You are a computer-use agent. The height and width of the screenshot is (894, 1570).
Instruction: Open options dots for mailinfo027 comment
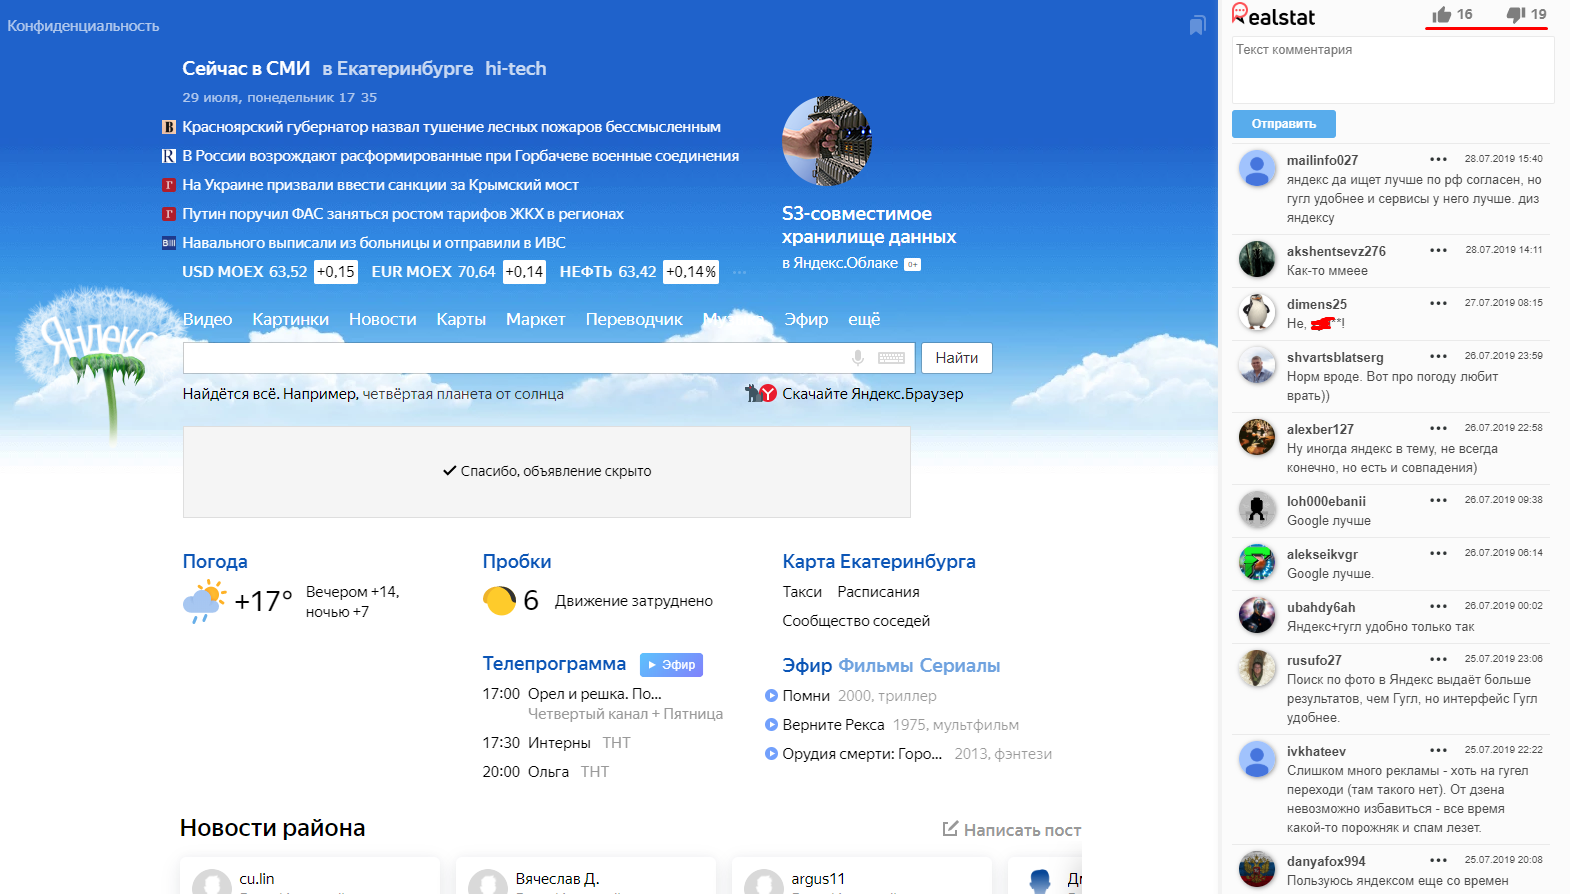pyautogui.click(x=1438, y=159)
